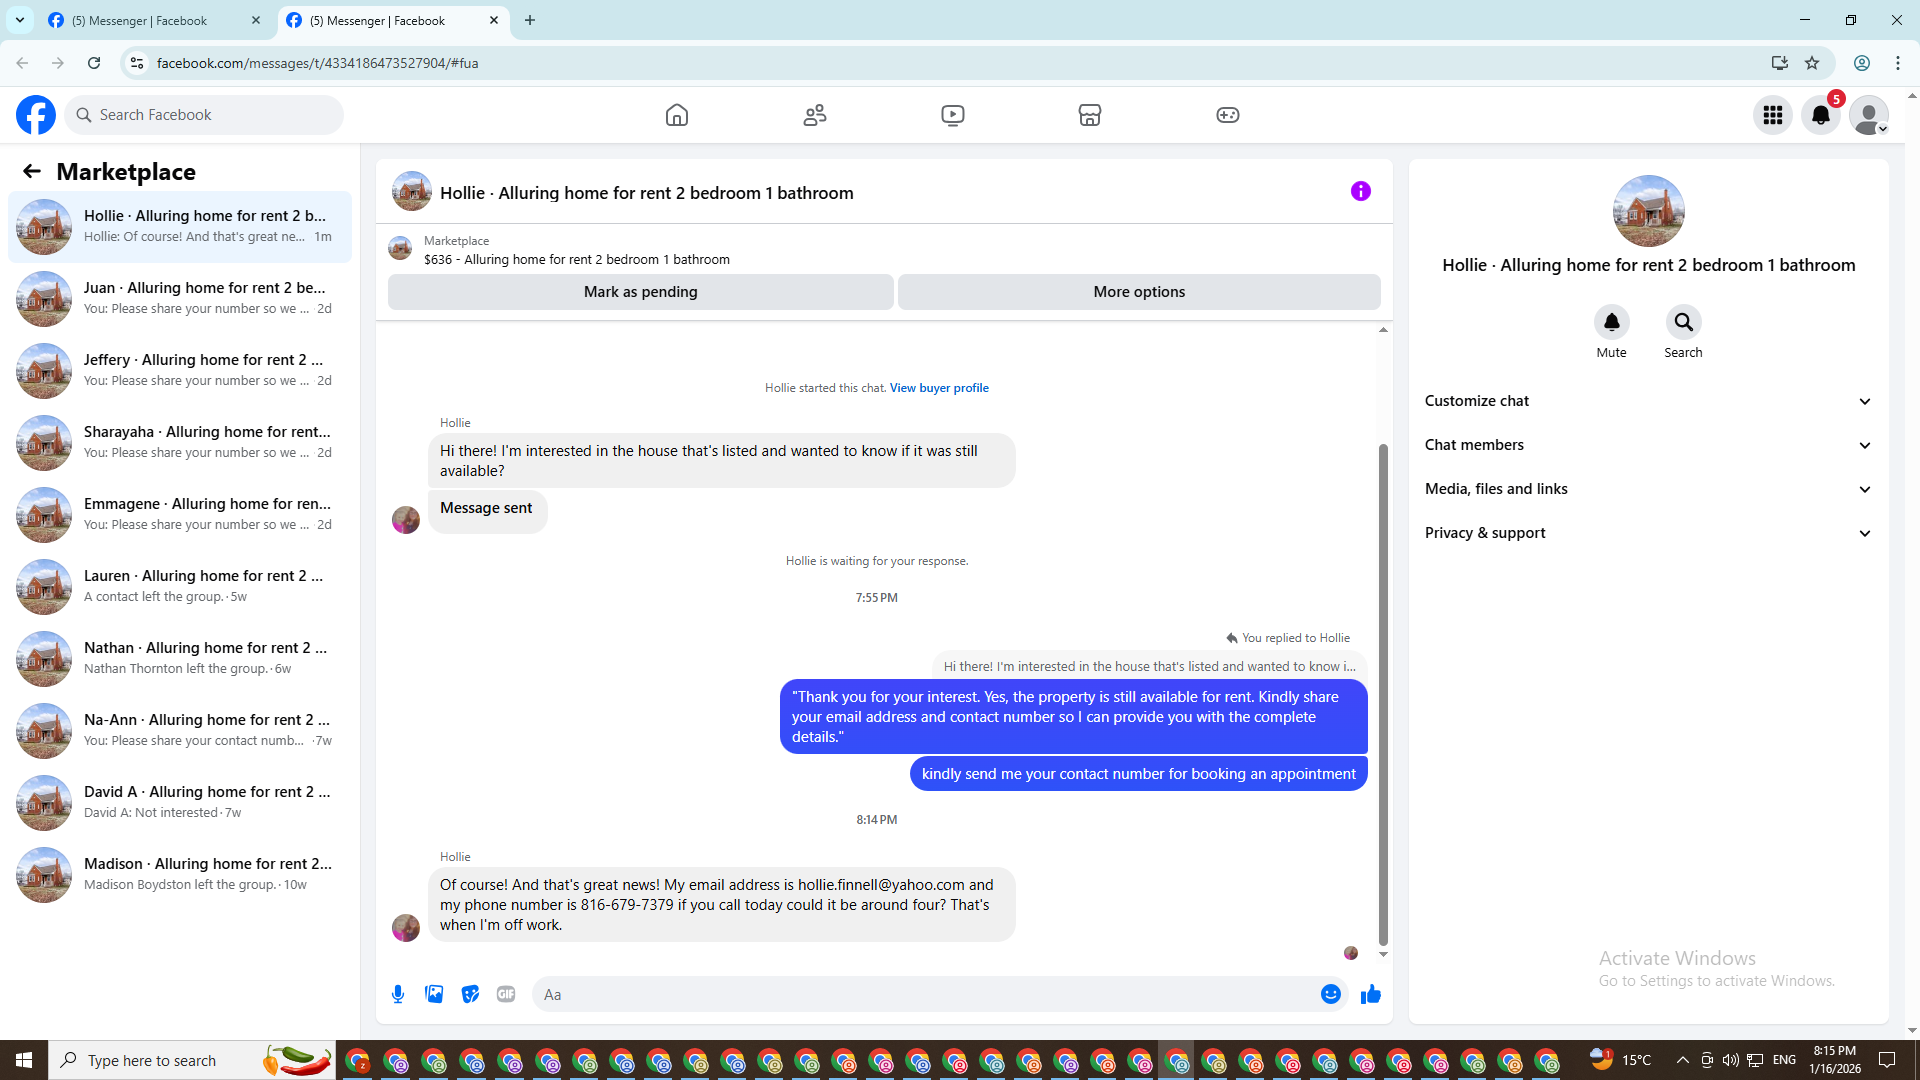Open the sticker picker icon
Screen dimensions: 1920x1080
[x=470, y=994]
